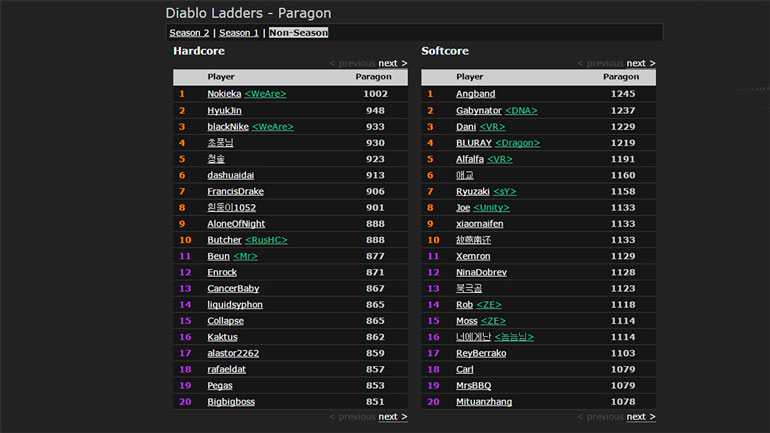Screen dimensions: 770x433
Task: Open player ReyBerrako's profile
Action: (481, 353)
